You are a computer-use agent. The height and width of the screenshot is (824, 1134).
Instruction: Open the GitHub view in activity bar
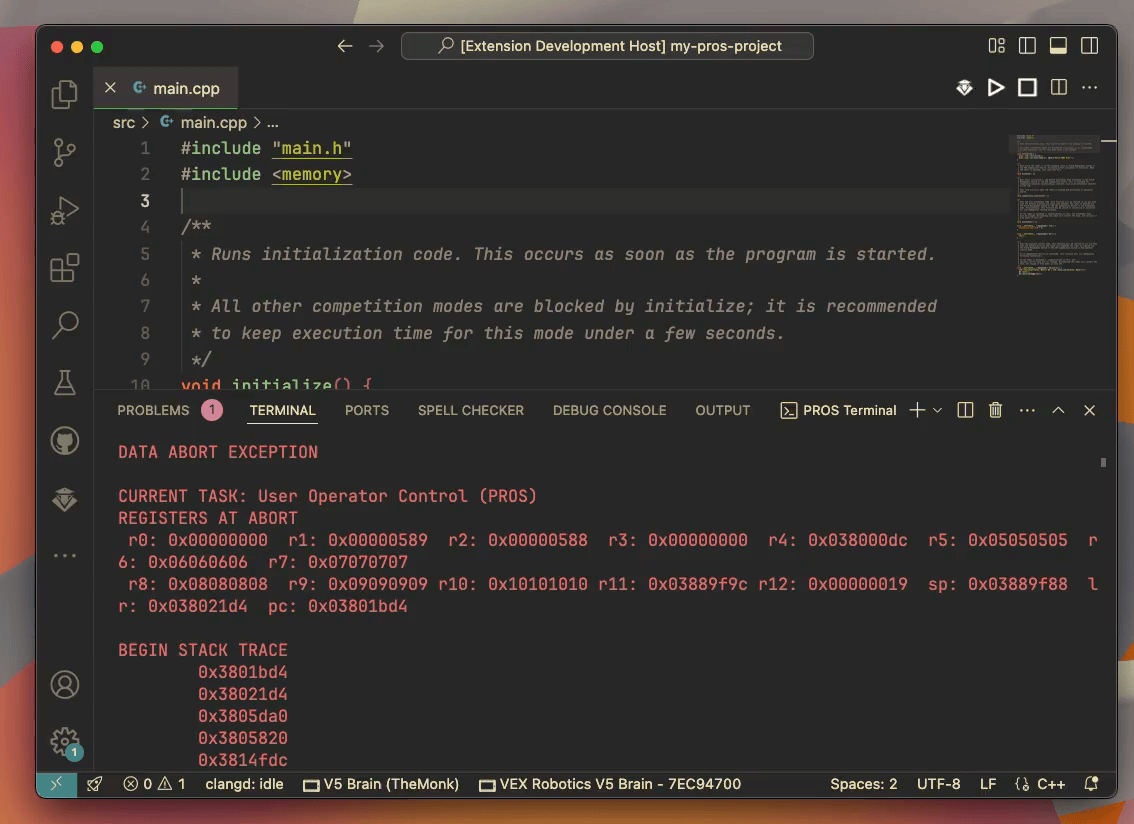pos(64,441)
